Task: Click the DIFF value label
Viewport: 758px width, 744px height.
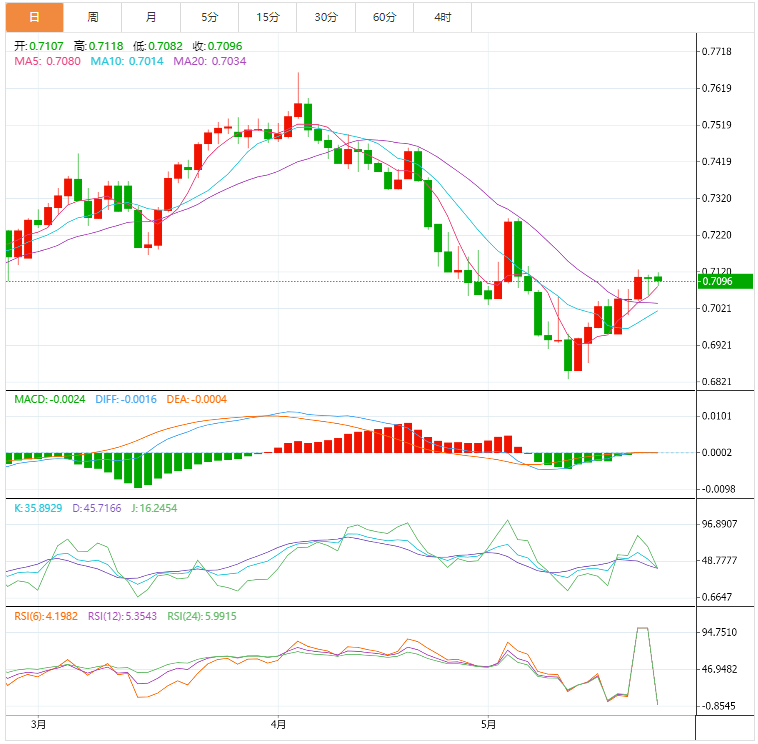Action: (125, 399)
